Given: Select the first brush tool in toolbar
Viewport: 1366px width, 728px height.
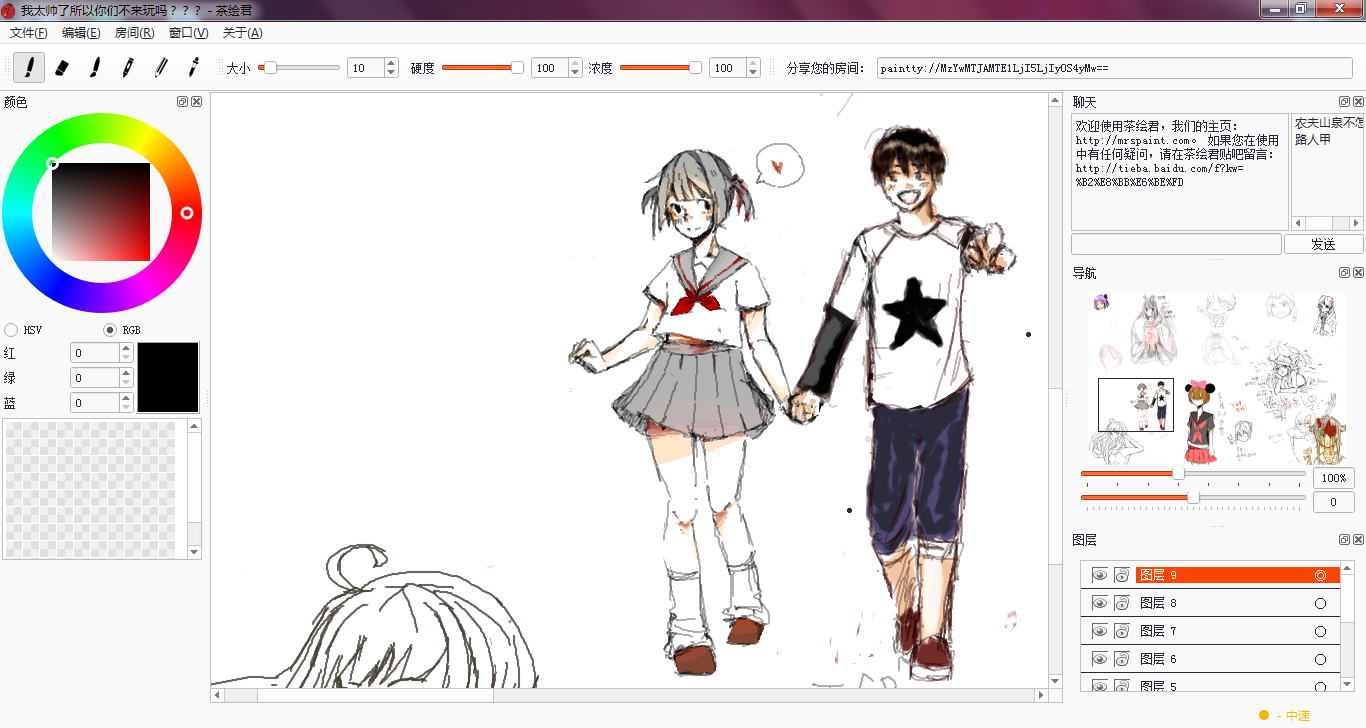Looking at the screenshot, I should [29, 68].
